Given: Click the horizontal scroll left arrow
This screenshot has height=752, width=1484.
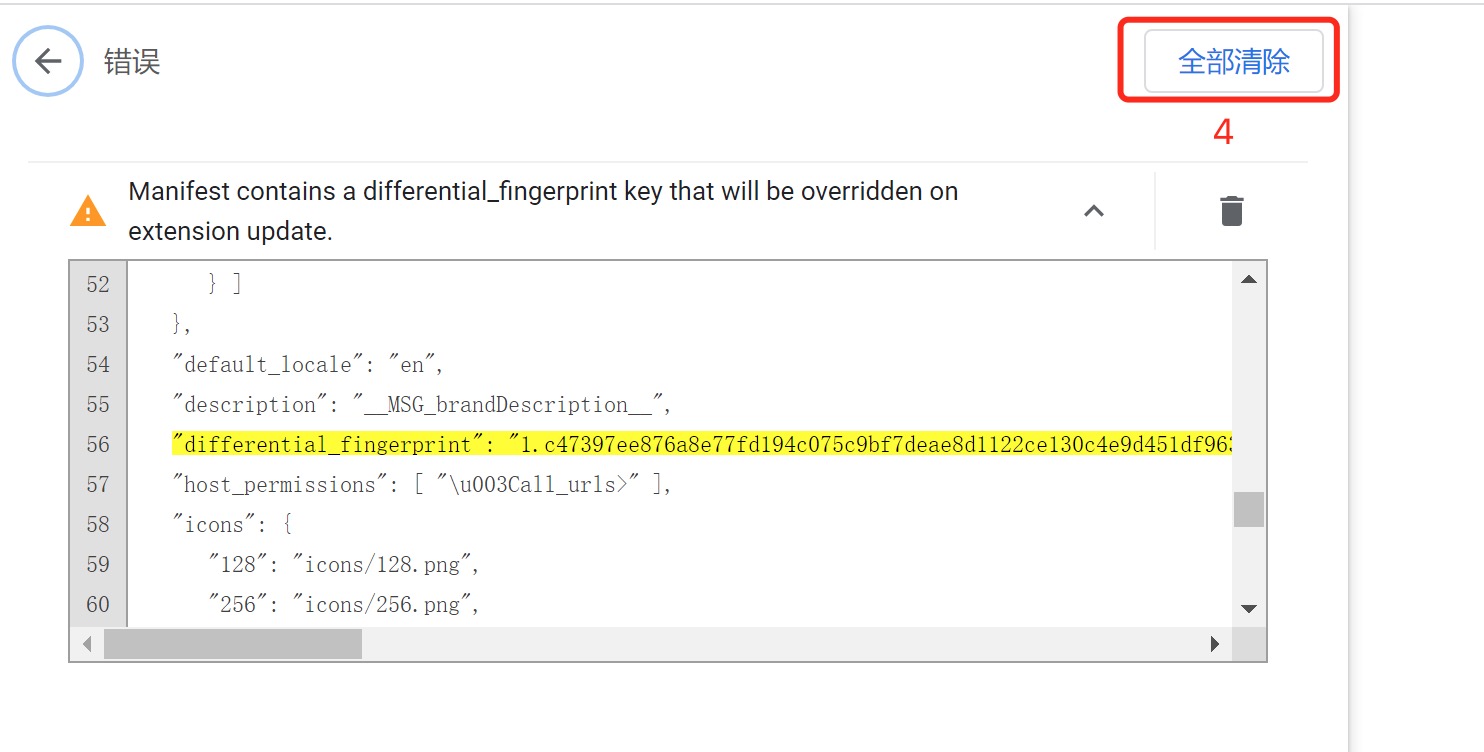Looking at the screenshot, I should coord(87,644).
